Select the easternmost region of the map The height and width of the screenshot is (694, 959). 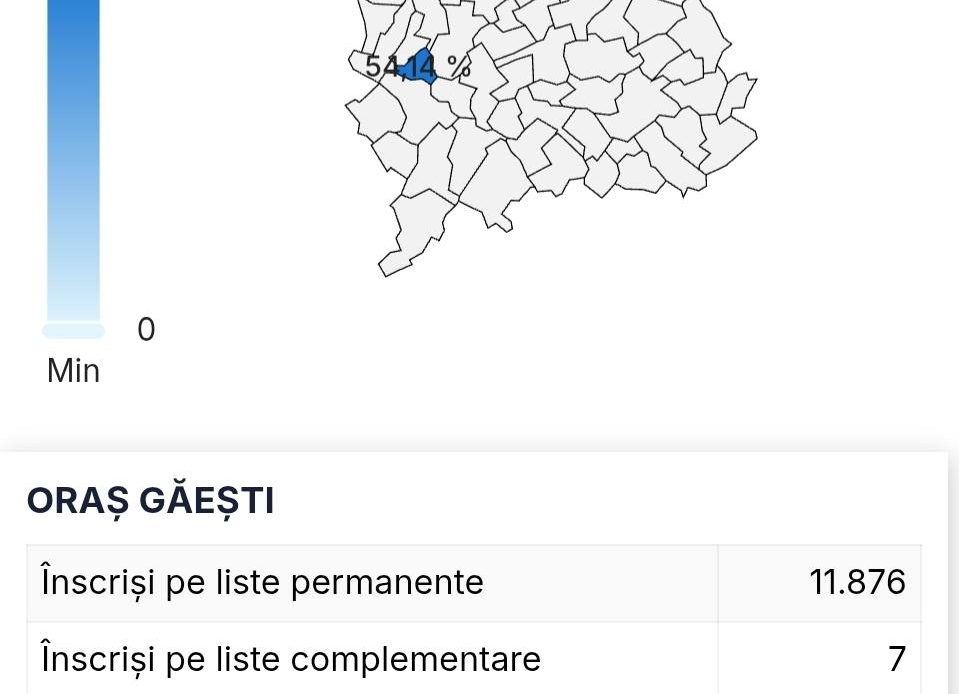click(738, 94)
